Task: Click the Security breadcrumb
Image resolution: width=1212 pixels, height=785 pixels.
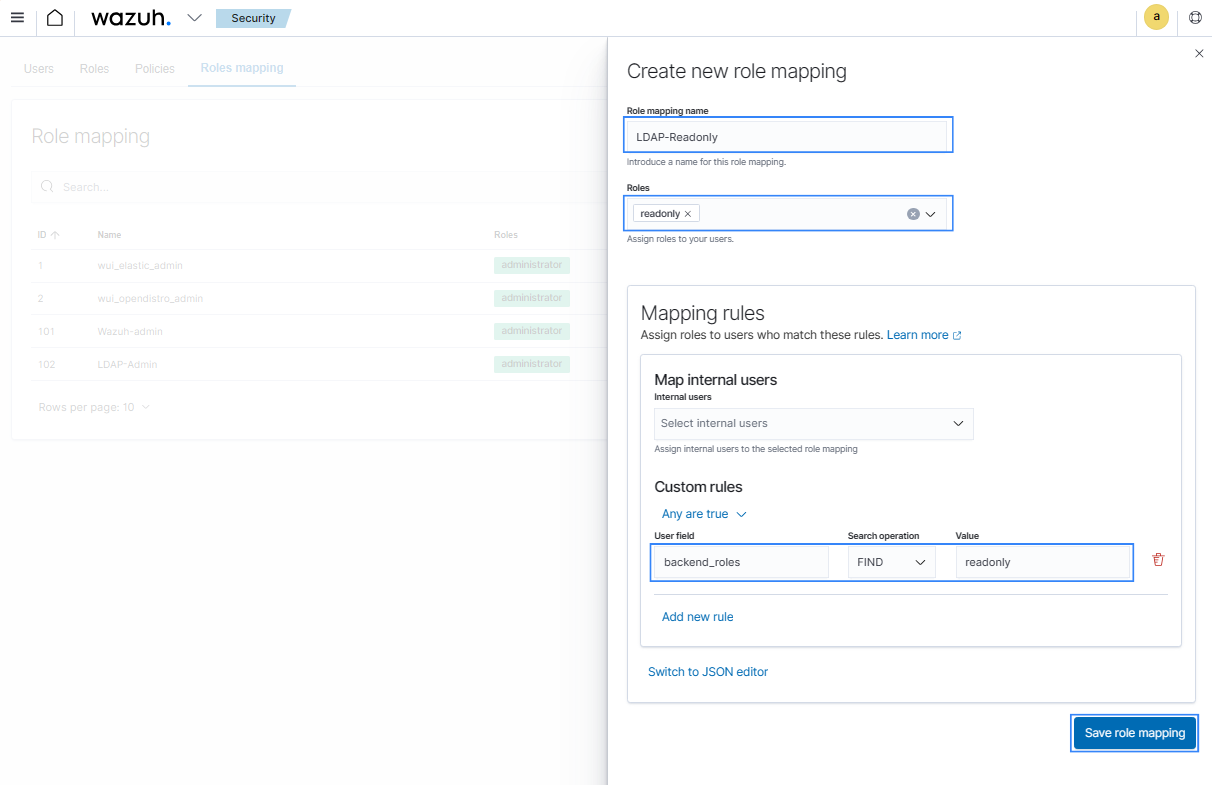Action: pyautogui.click(x=253, y=18)
